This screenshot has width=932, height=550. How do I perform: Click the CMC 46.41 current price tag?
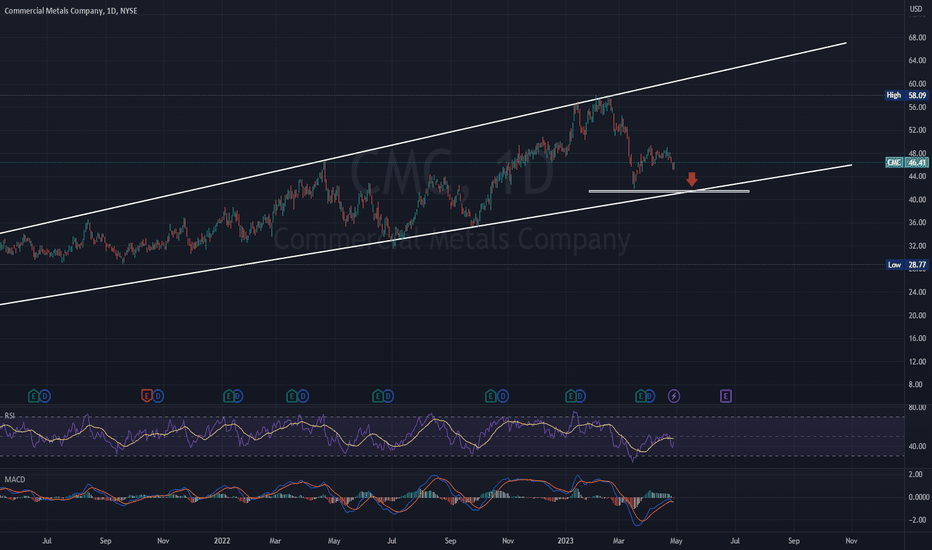click(x=906, y=162)
